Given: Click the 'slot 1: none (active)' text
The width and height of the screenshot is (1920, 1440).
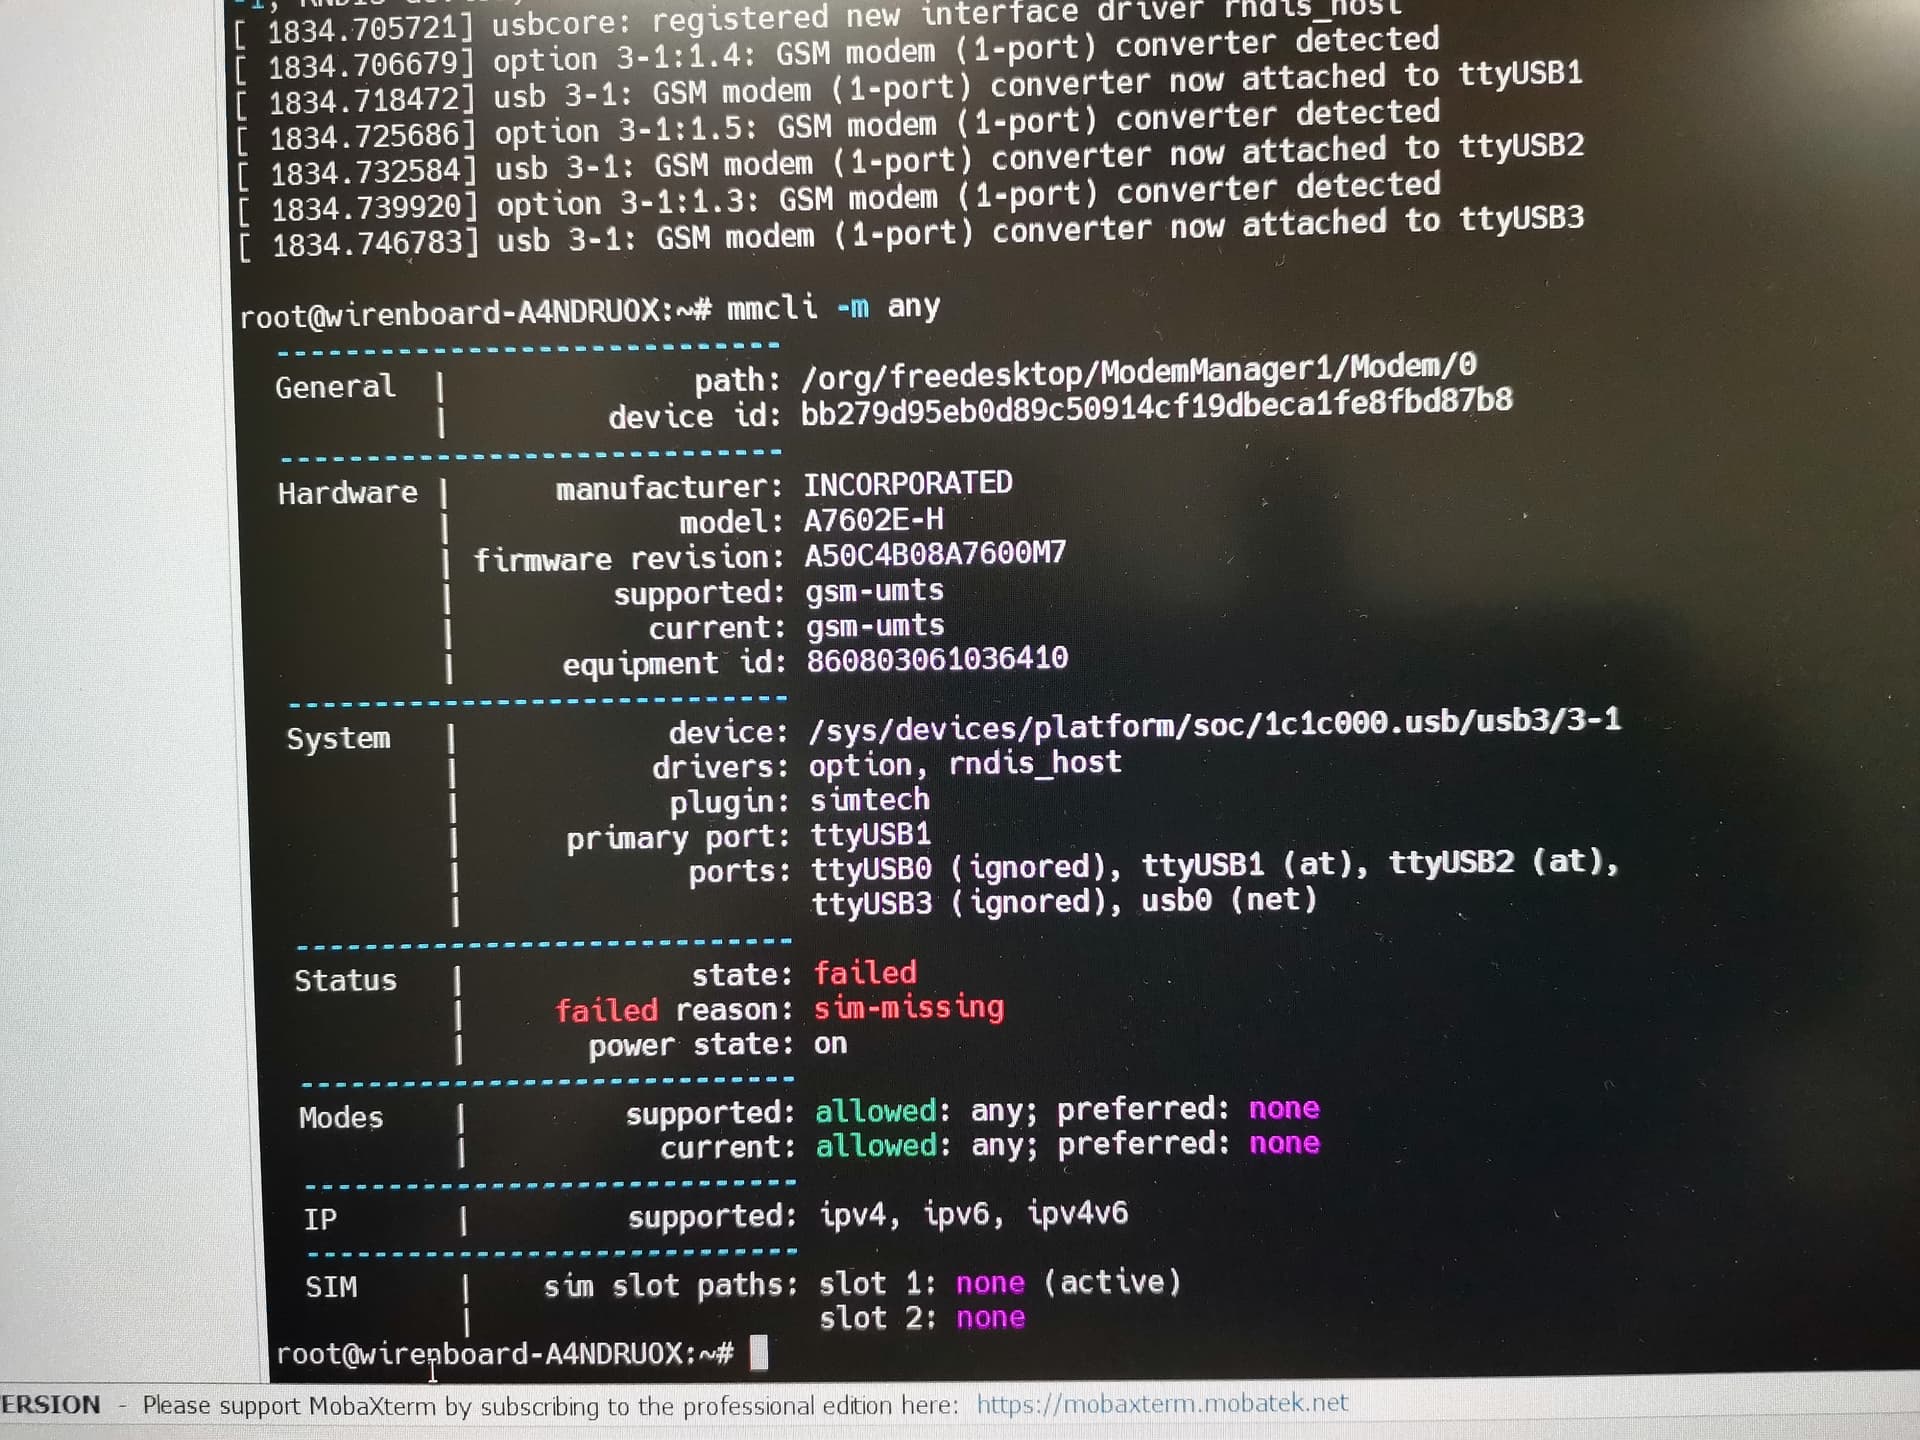Looking at the screenshot, I should 999,1282.
